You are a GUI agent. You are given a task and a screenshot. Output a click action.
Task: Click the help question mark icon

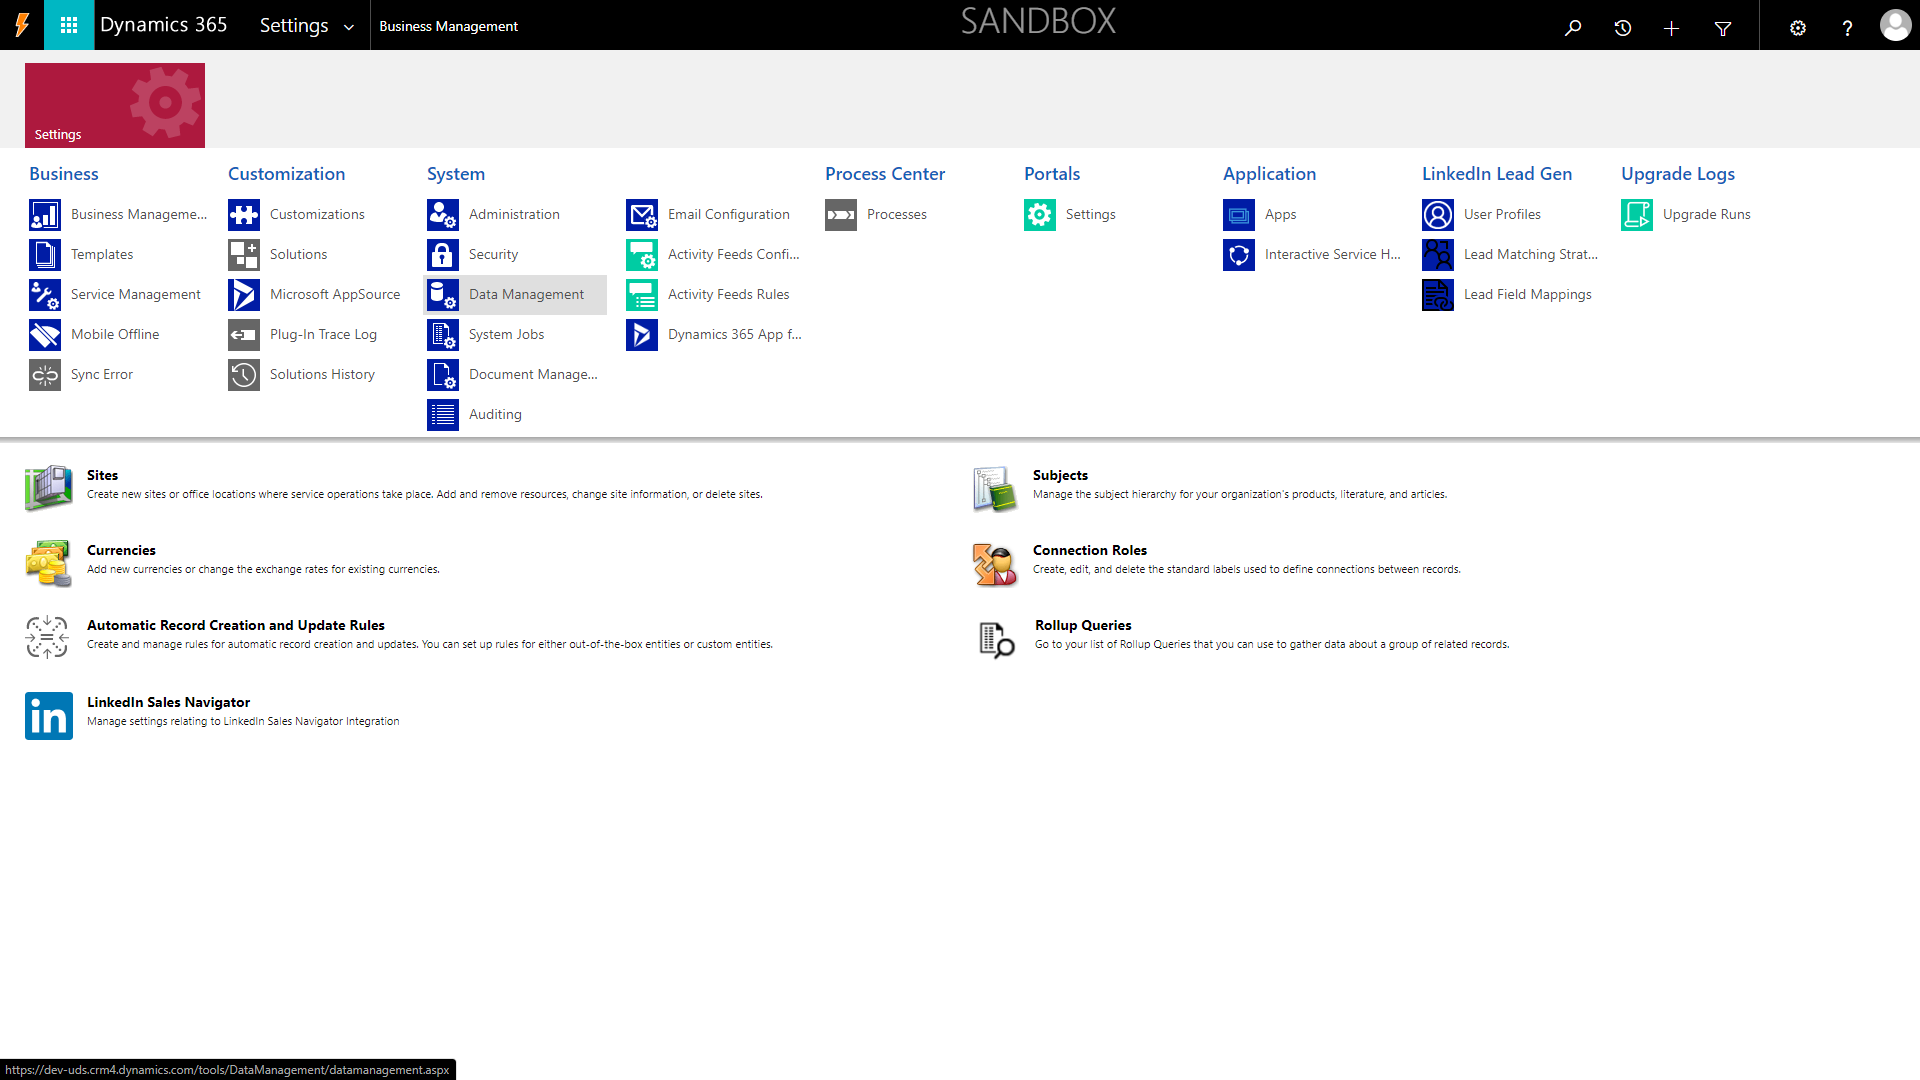1847,27
